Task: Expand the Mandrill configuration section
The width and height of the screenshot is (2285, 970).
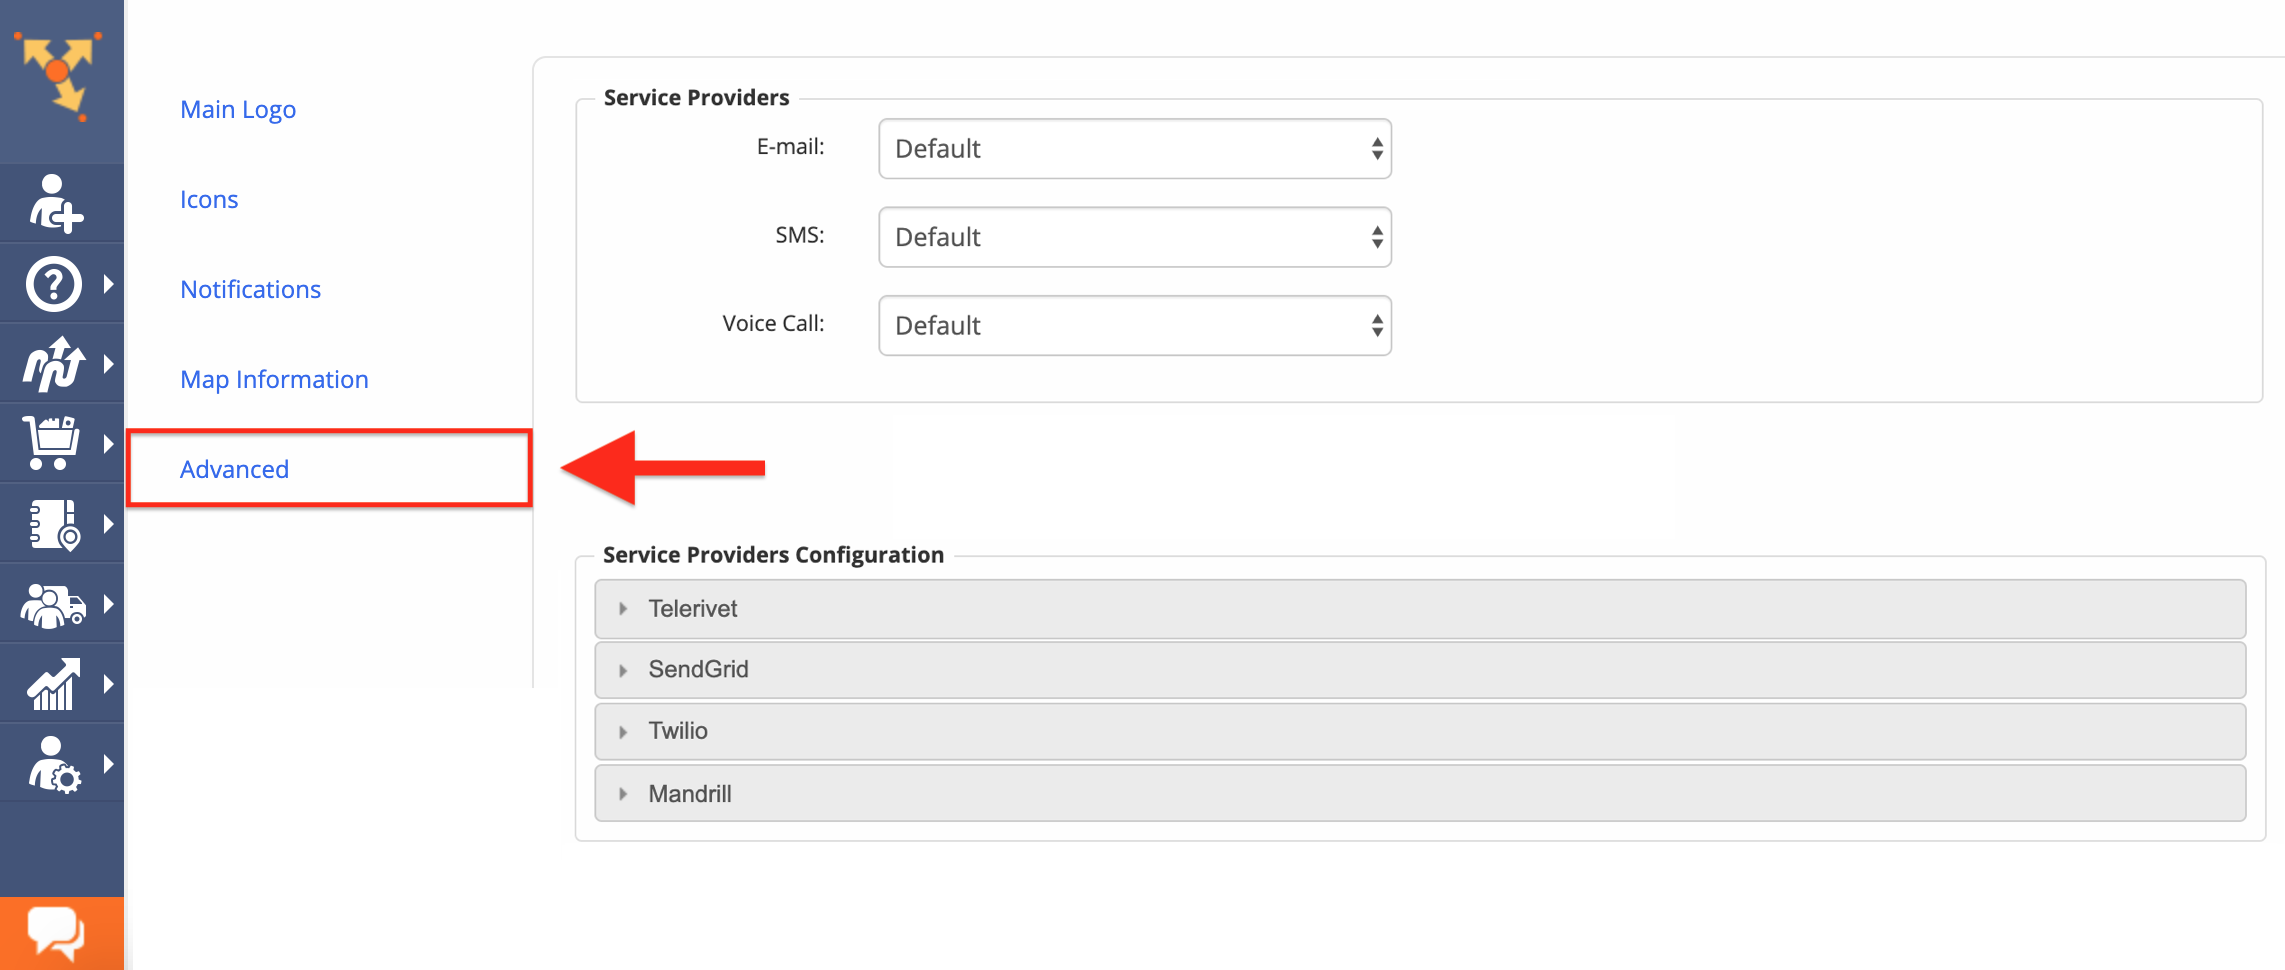Action: pyautogui.click(x=1420, y=793)
